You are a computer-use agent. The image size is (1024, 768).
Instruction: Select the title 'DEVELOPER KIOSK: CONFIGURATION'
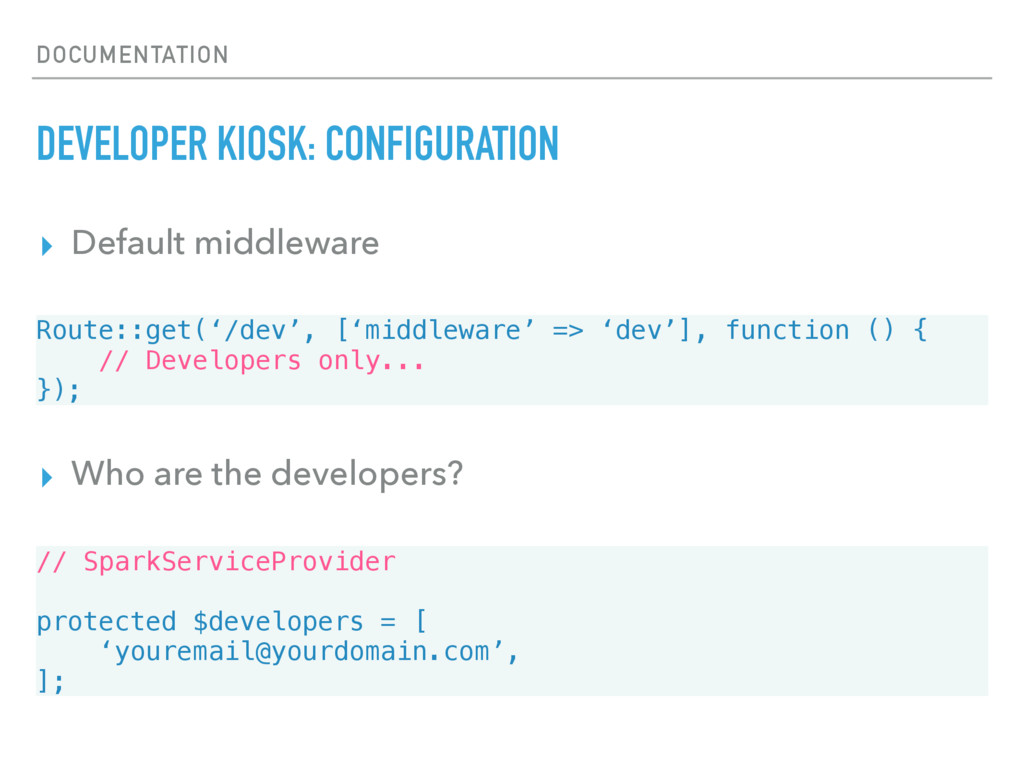tap(298, 144)
